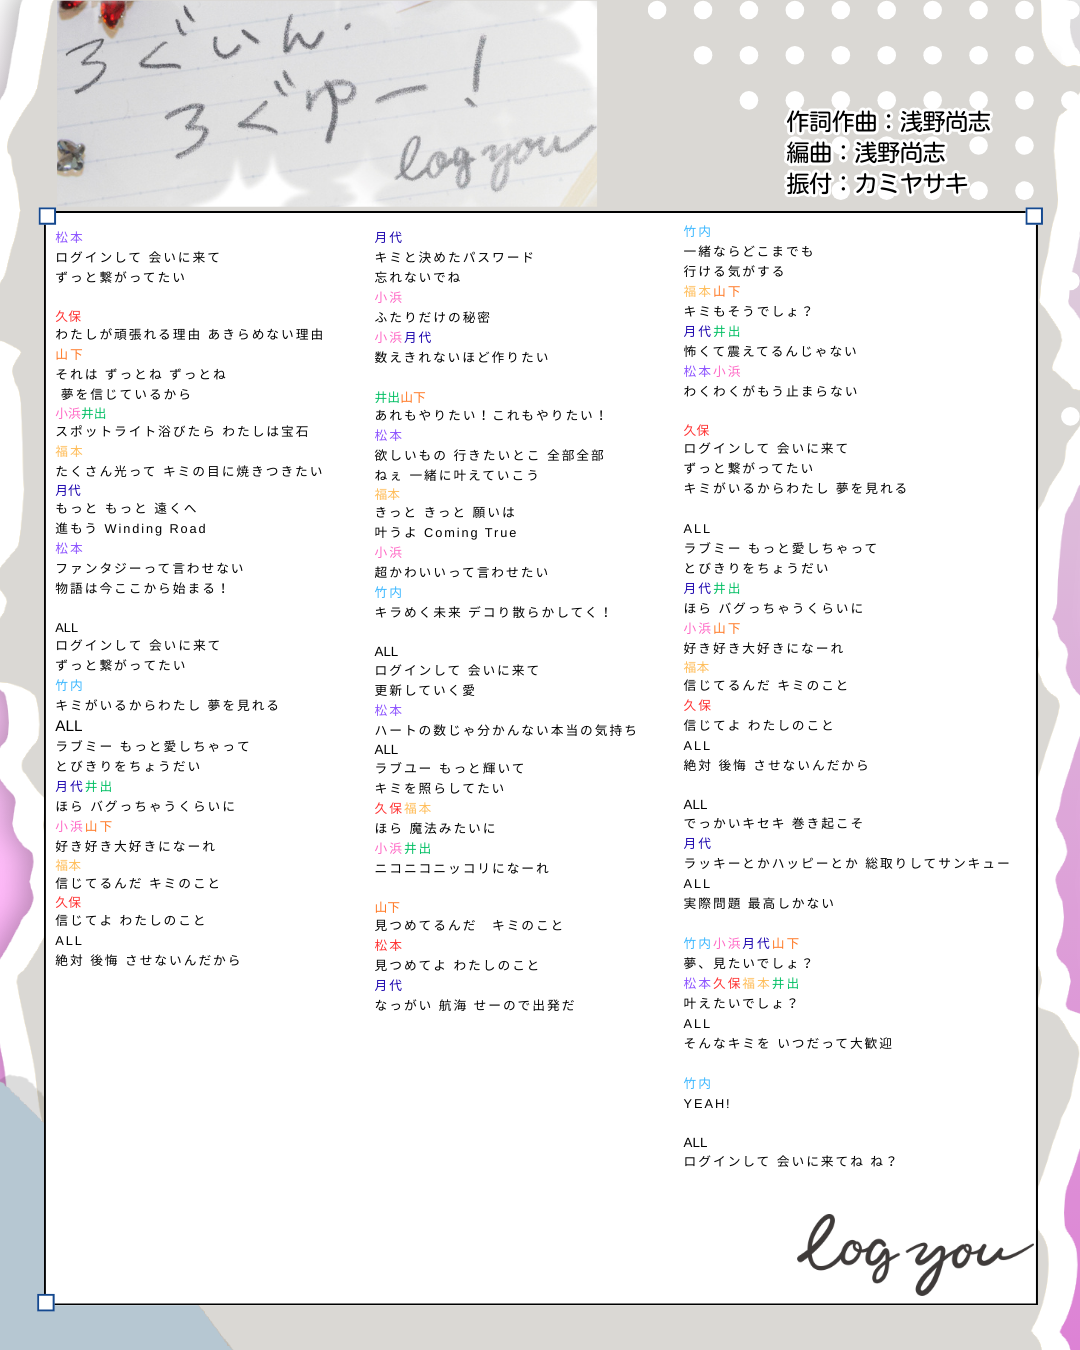Click the 松本久保福本井出 singer label

(x=741, y=984)
